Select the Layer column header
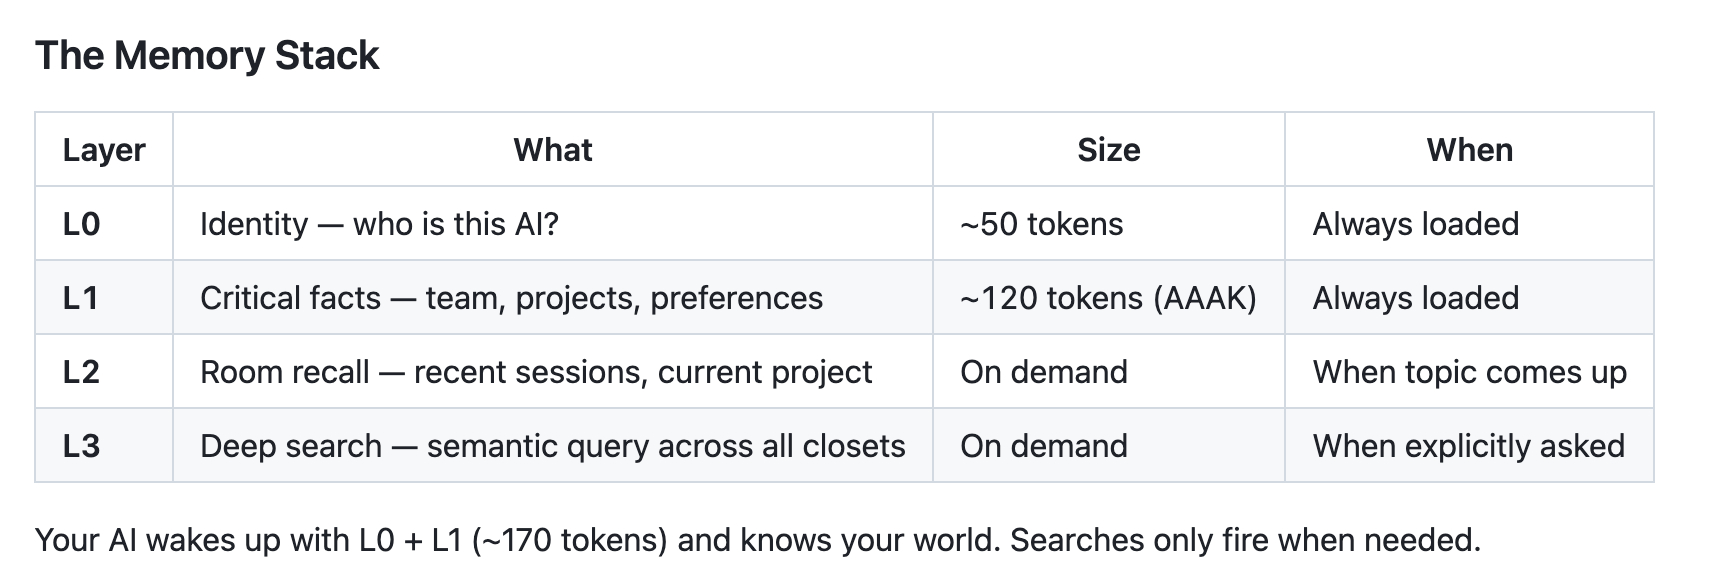Viewport: 1726px width, 584px height. click(104, 150)
